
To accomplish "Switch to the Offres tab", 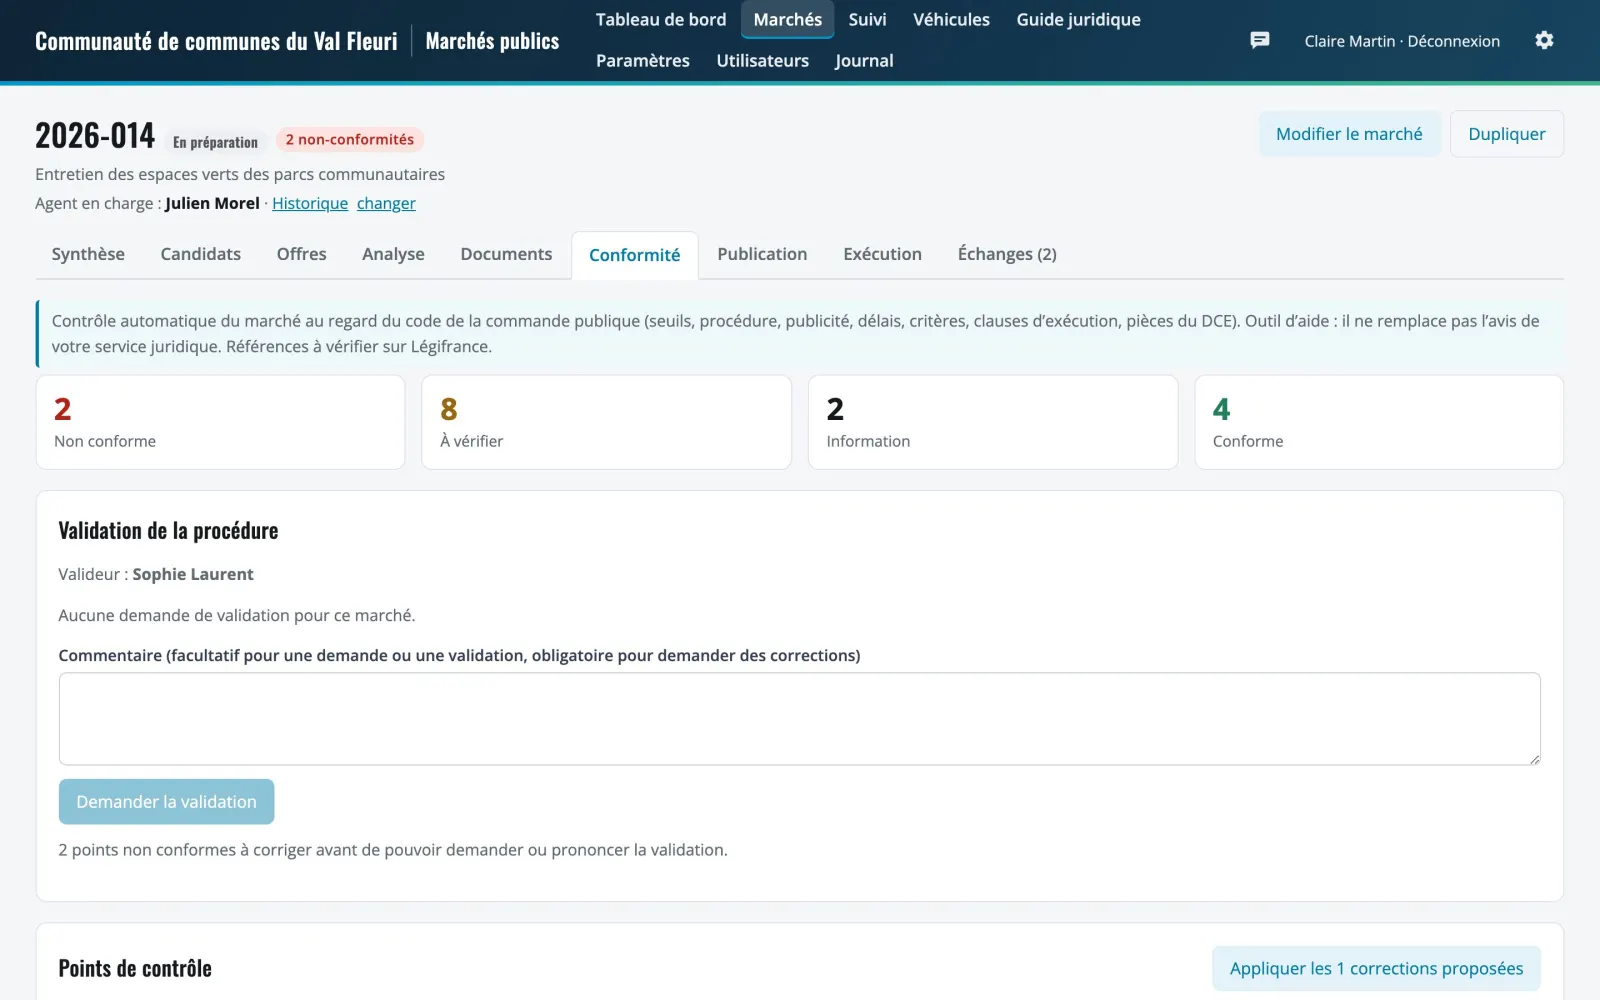I will pos(302,254).
